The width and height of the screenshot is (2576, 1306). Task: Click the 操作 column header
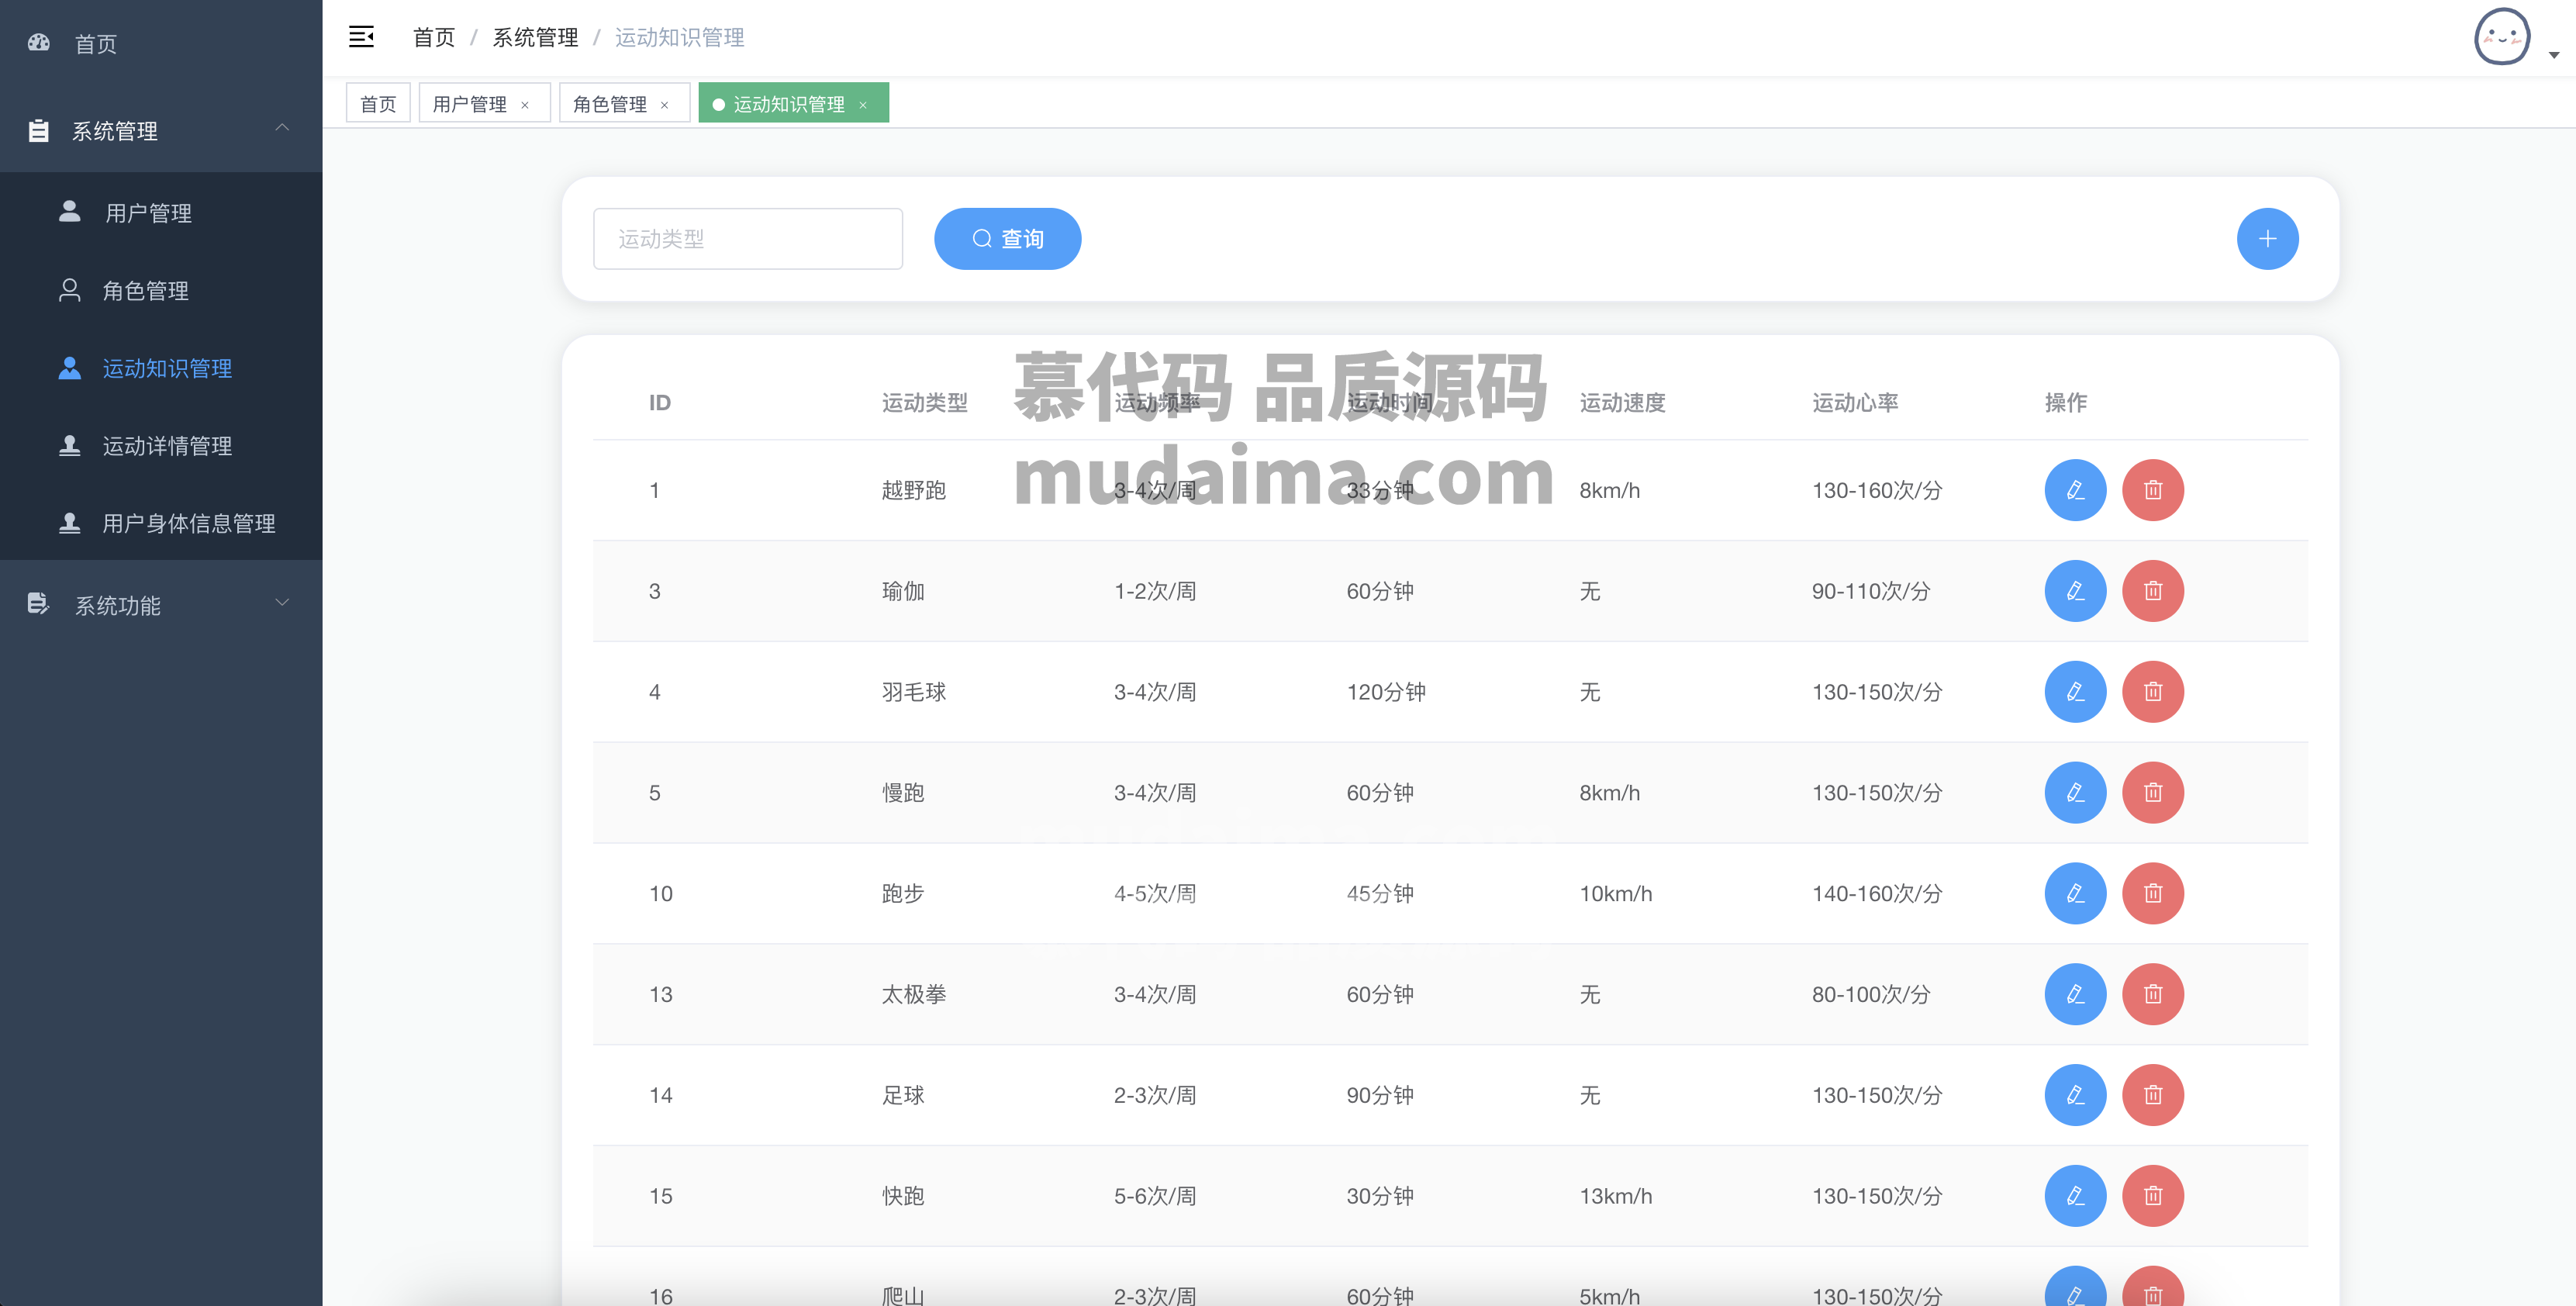[x=2065, y=402]
